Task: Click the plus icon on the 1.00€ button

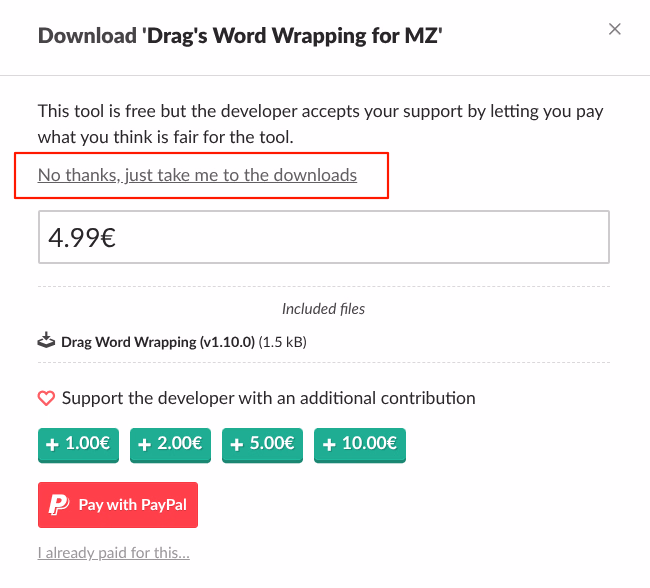Action: point(51,444)
